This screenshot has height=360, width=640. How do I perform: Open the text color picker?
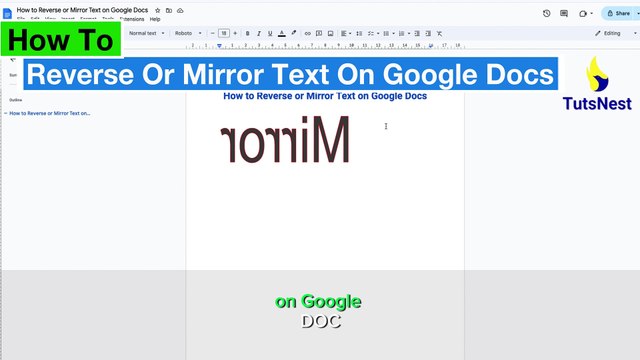click(x=282, y=33)
